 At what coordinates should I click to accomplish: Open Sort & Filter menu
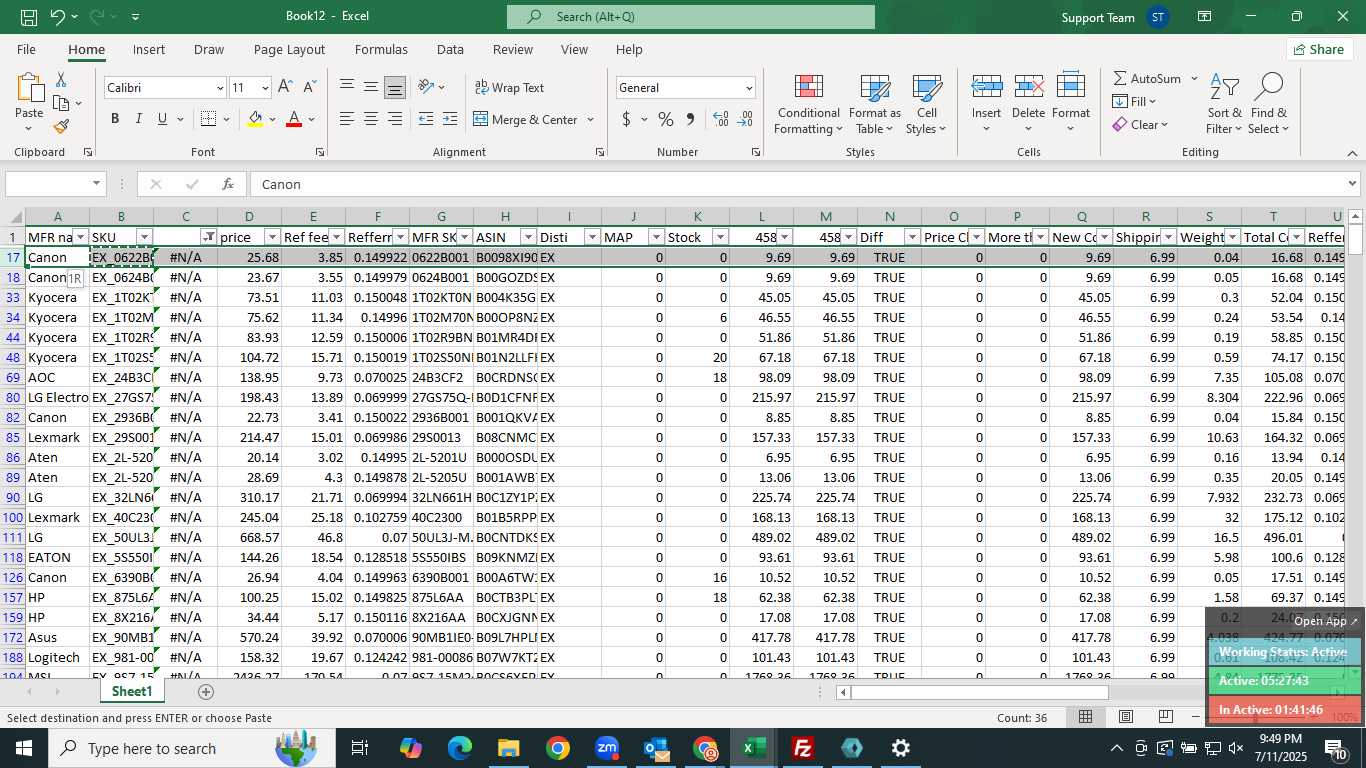(1224, 104)
